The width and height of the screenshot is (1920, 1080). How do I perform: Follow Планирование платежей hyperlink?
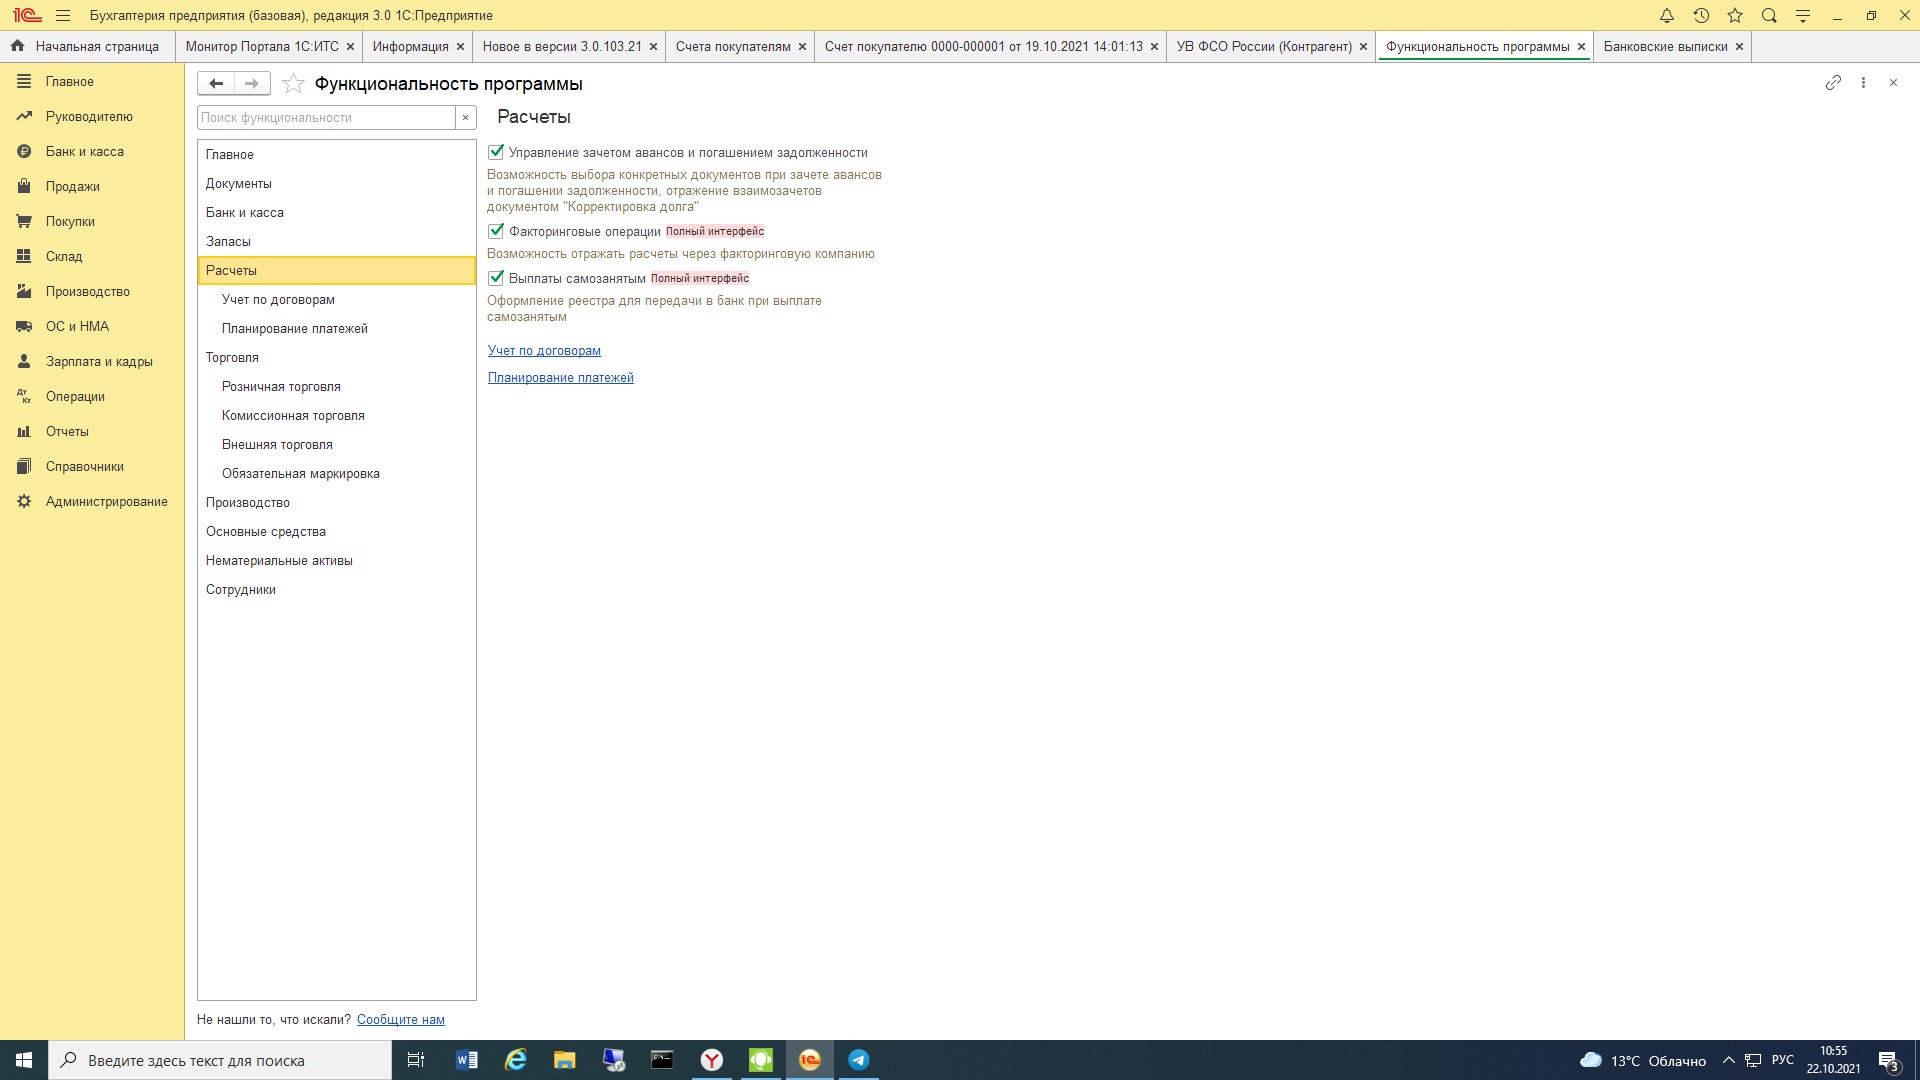(560, 377)
